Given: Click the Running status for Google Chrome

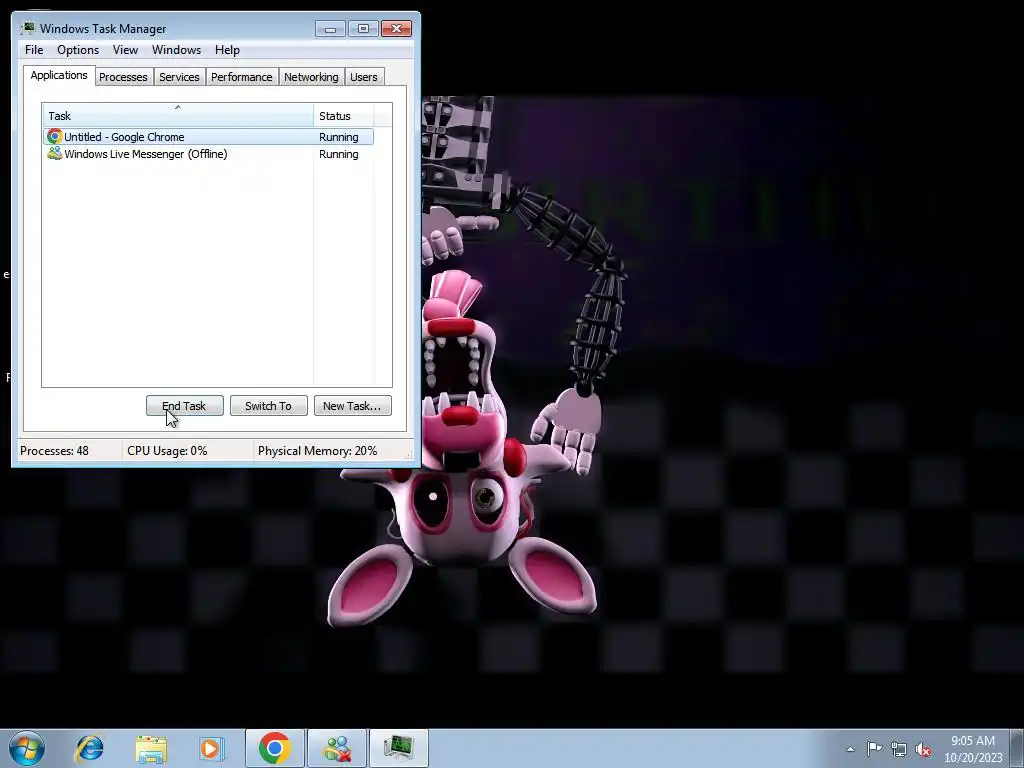Looking at the screenshot, I should [338, 137].
